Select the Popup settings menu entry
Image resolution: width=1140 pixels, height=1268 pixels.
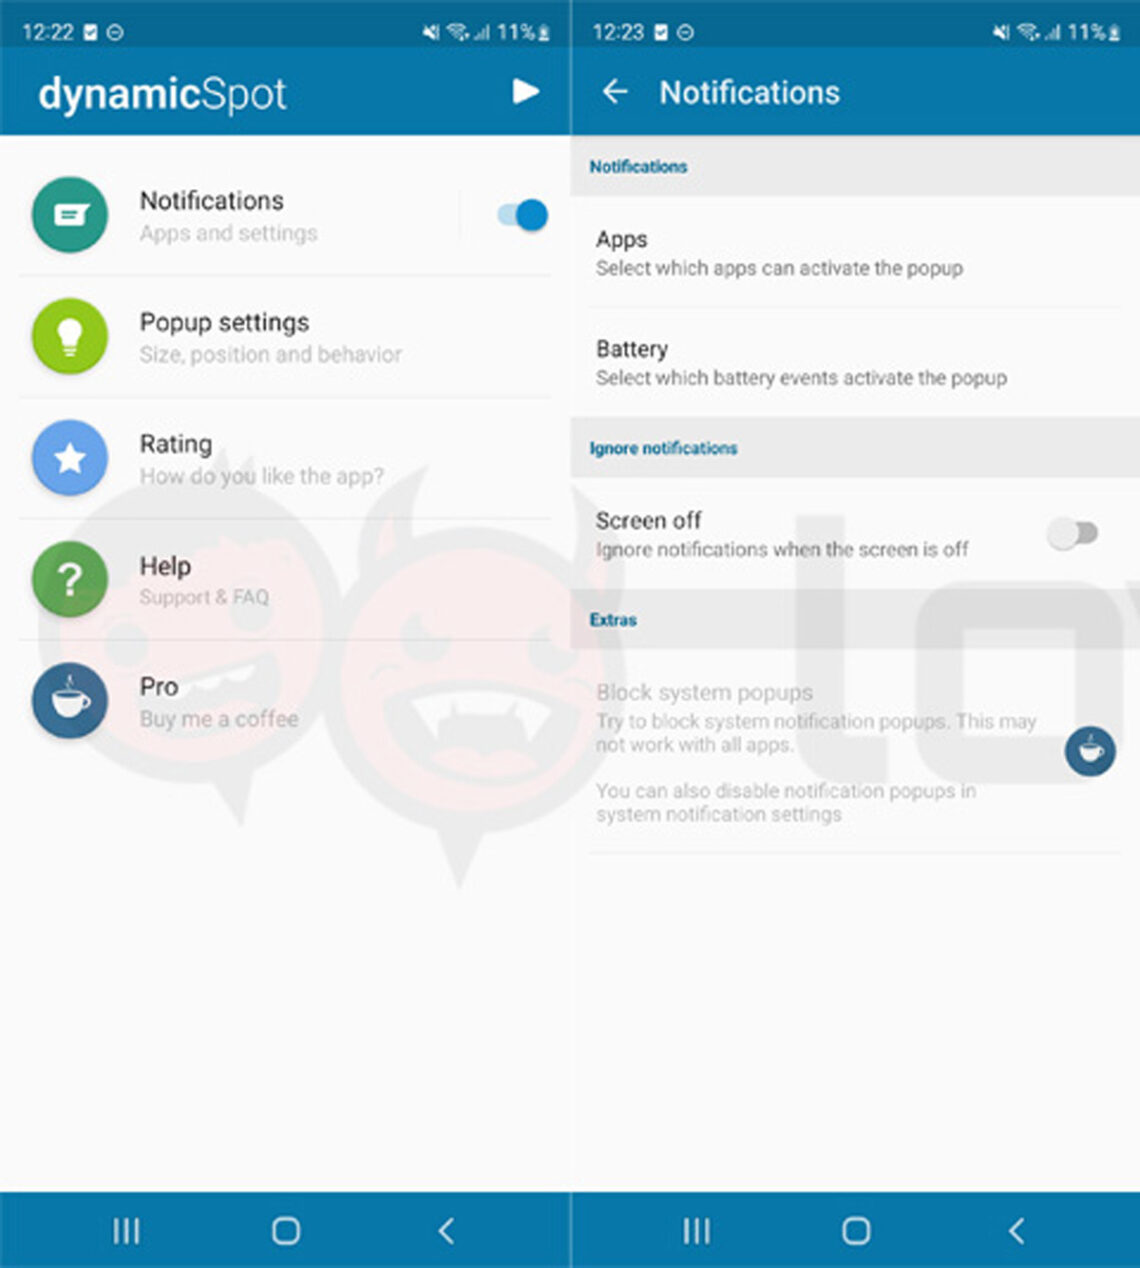[270, 337]
